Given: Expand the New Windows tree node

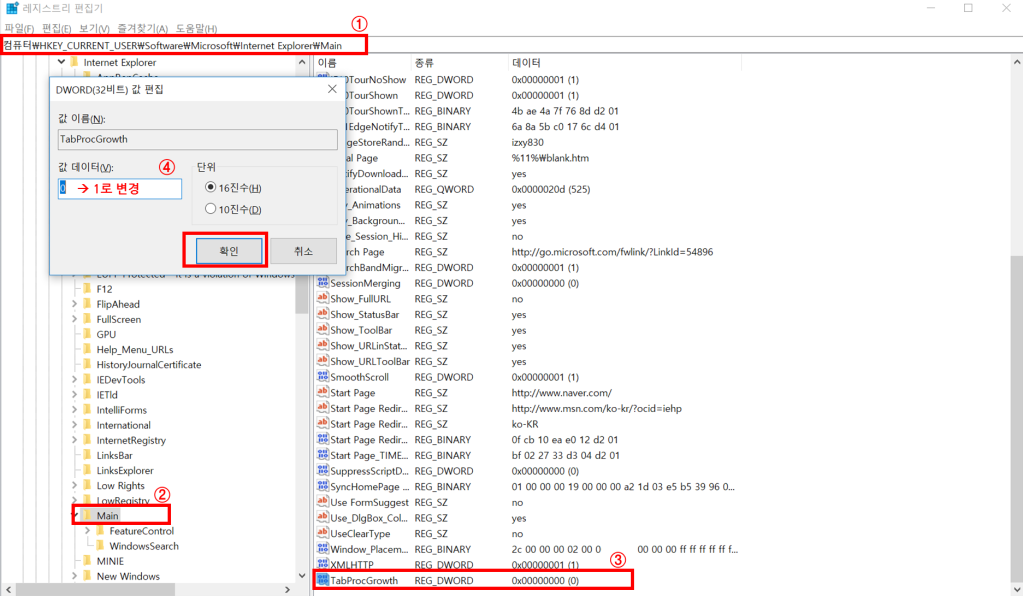Looking at the screenshot, I should [74, 576].
